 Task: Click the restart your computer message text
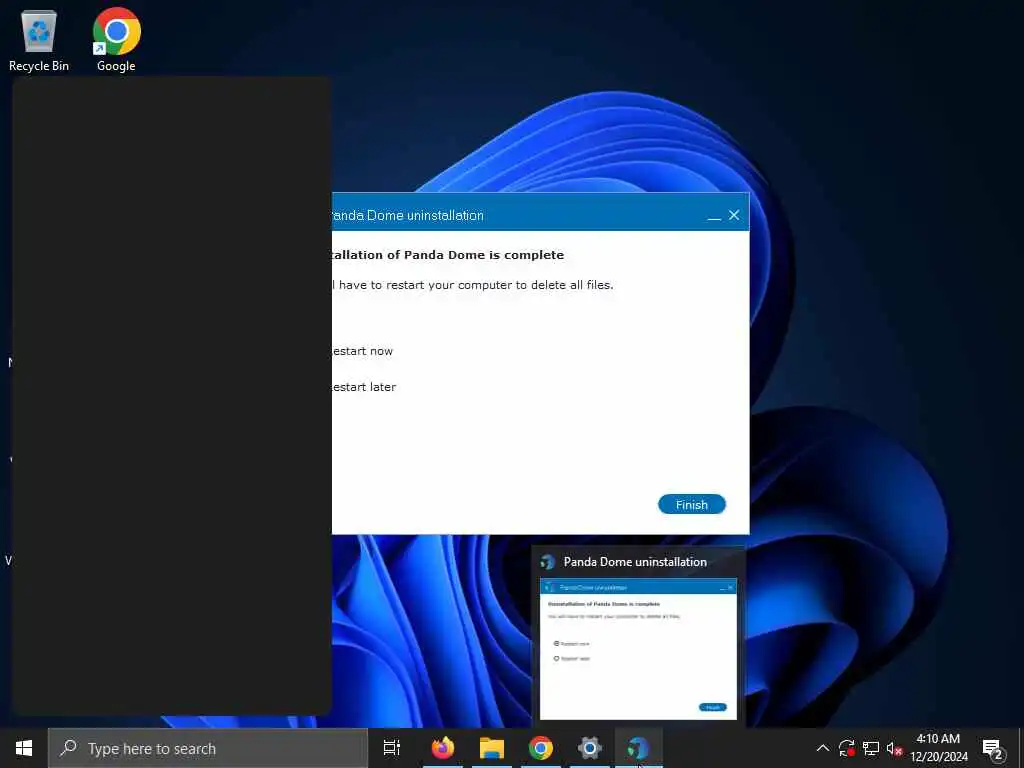click(473, 285)
